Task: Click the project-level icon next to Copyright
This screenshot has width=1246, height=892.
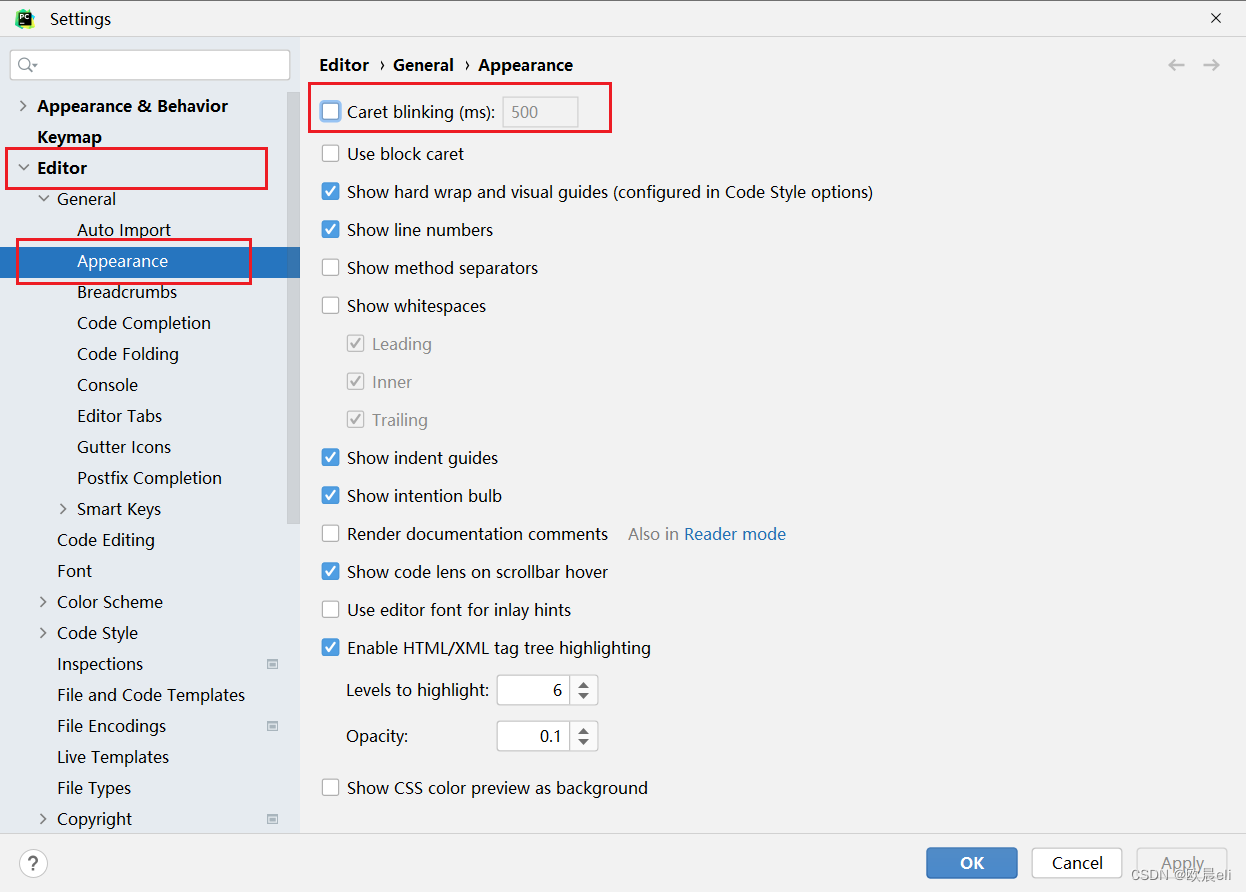Action: pyautogui.click(x=273, y=819)
